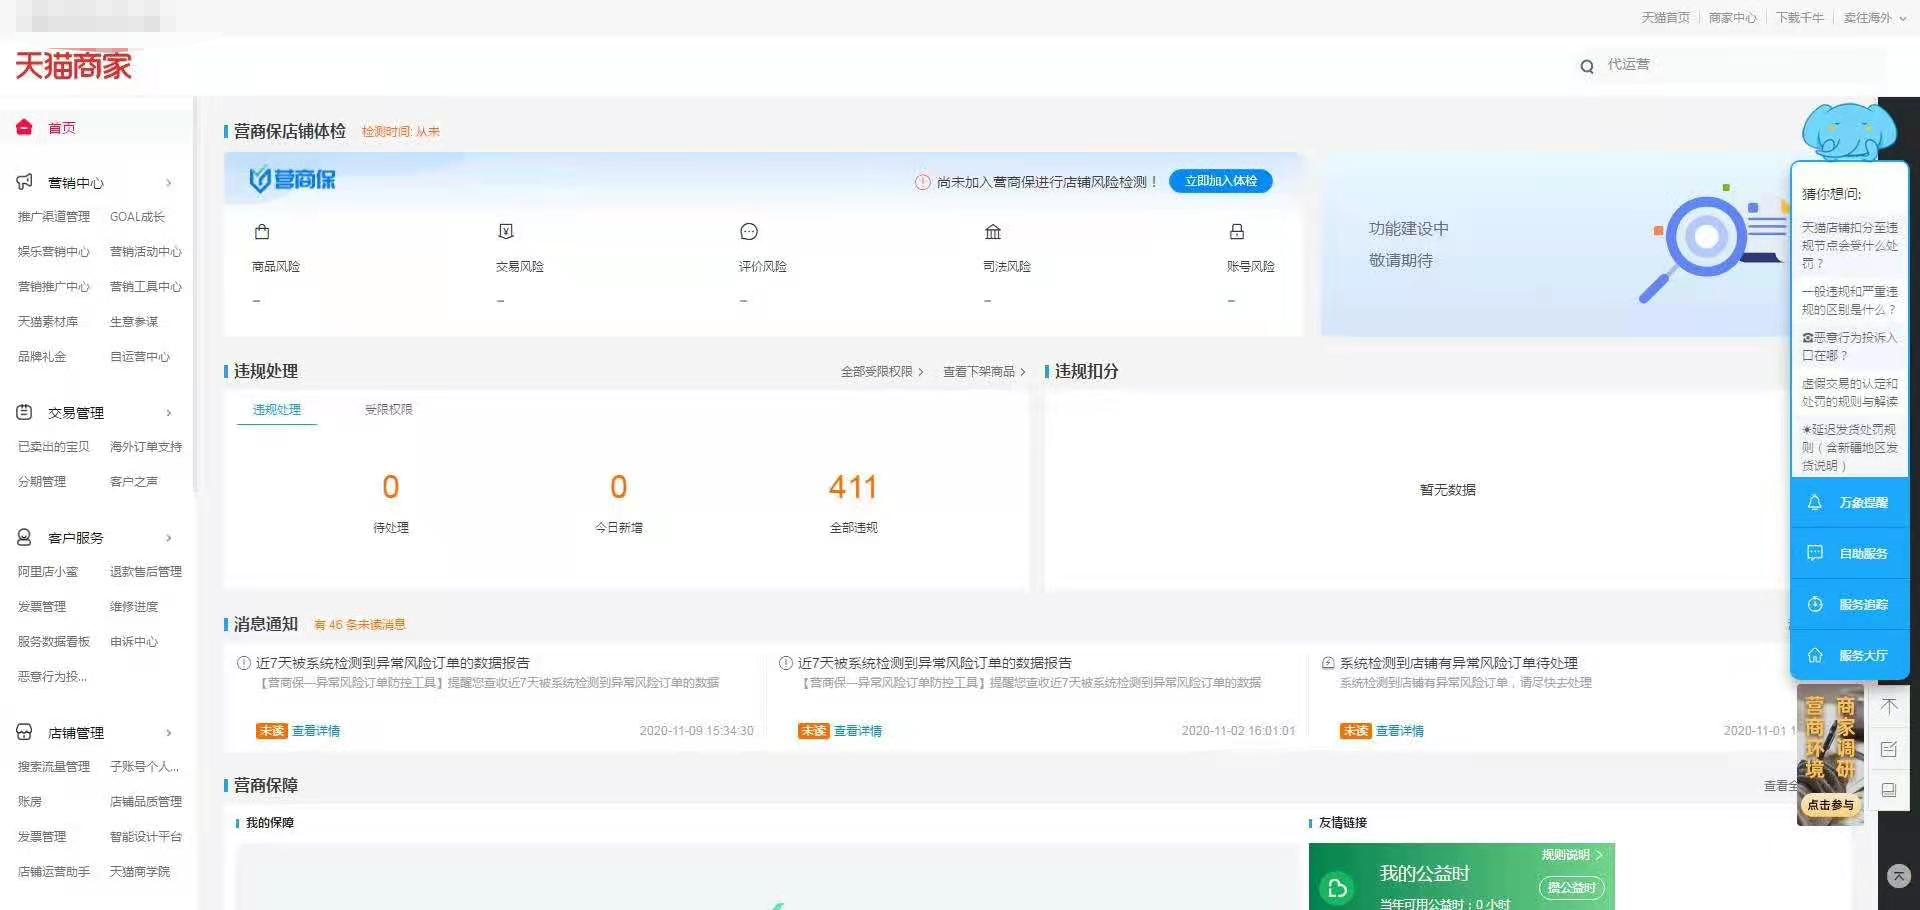Click 点击参与 on the survey banner
Screen dimensions: 1920x910
(1830, 805)
